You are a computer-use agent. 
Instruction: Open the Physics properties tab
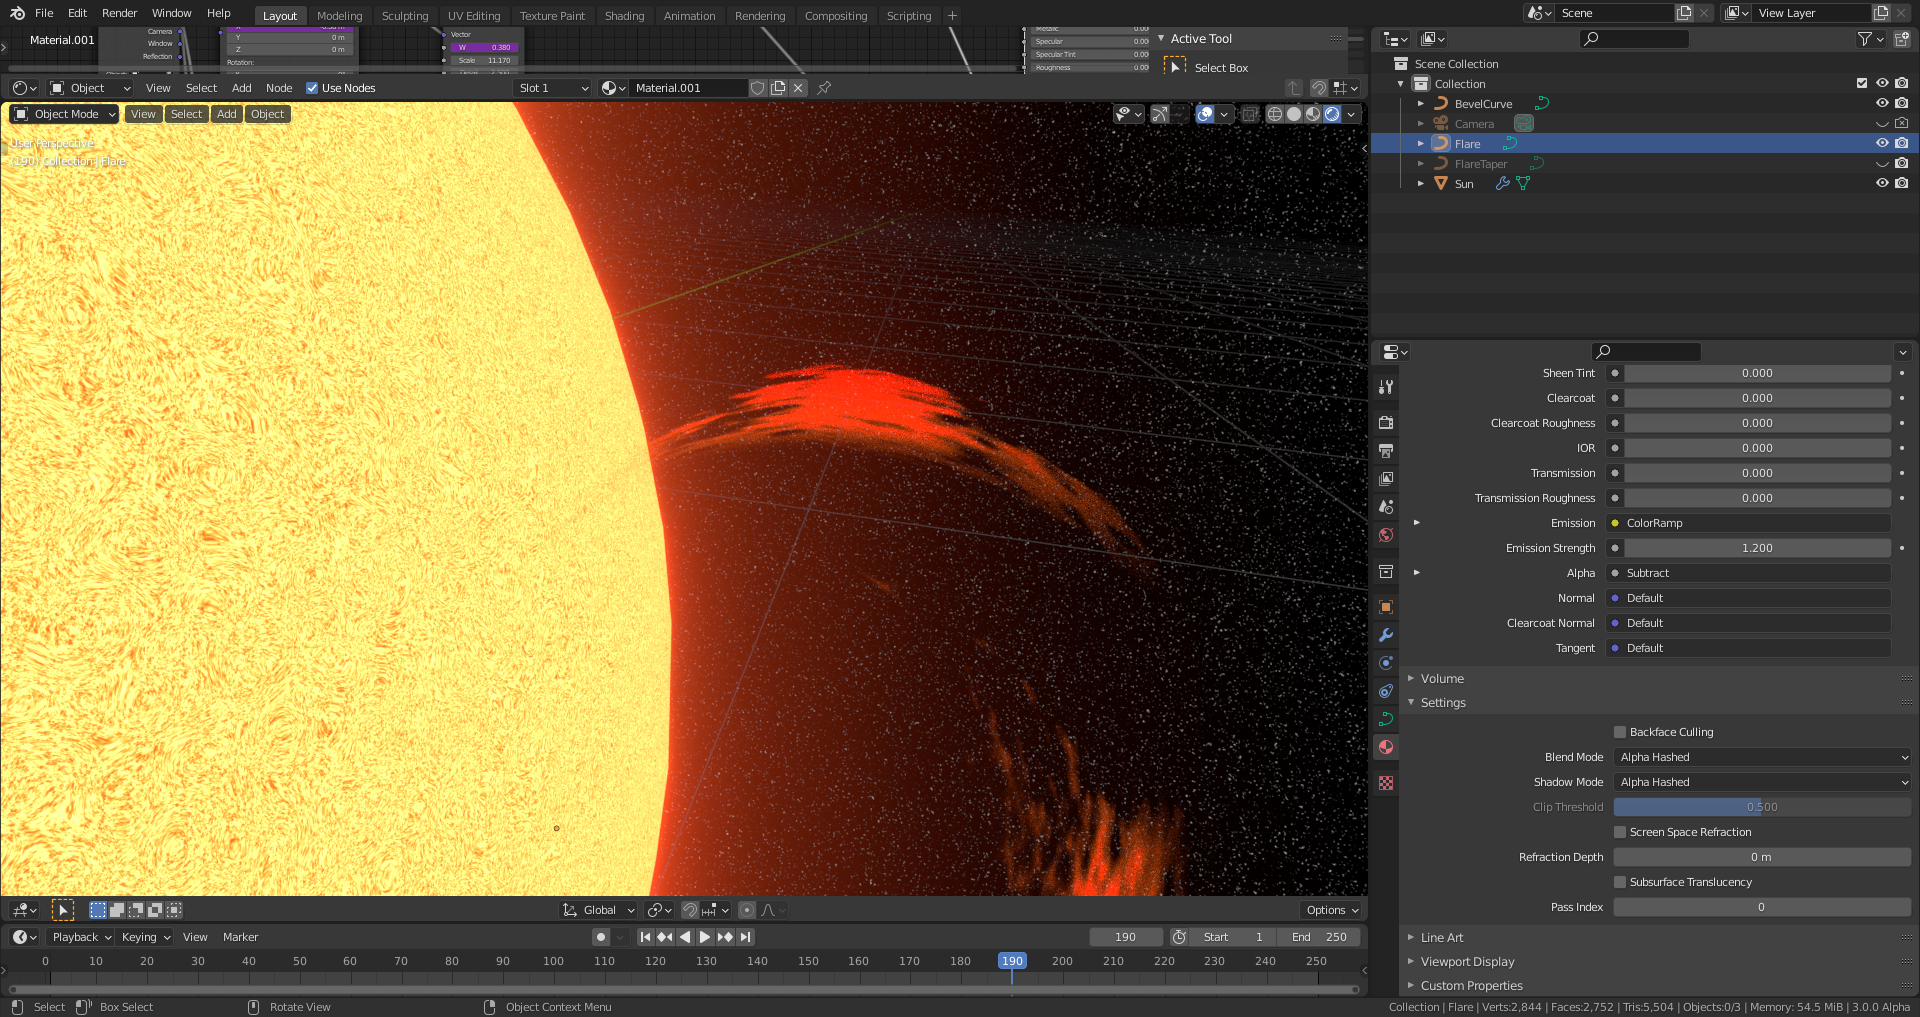(1386, 663)
